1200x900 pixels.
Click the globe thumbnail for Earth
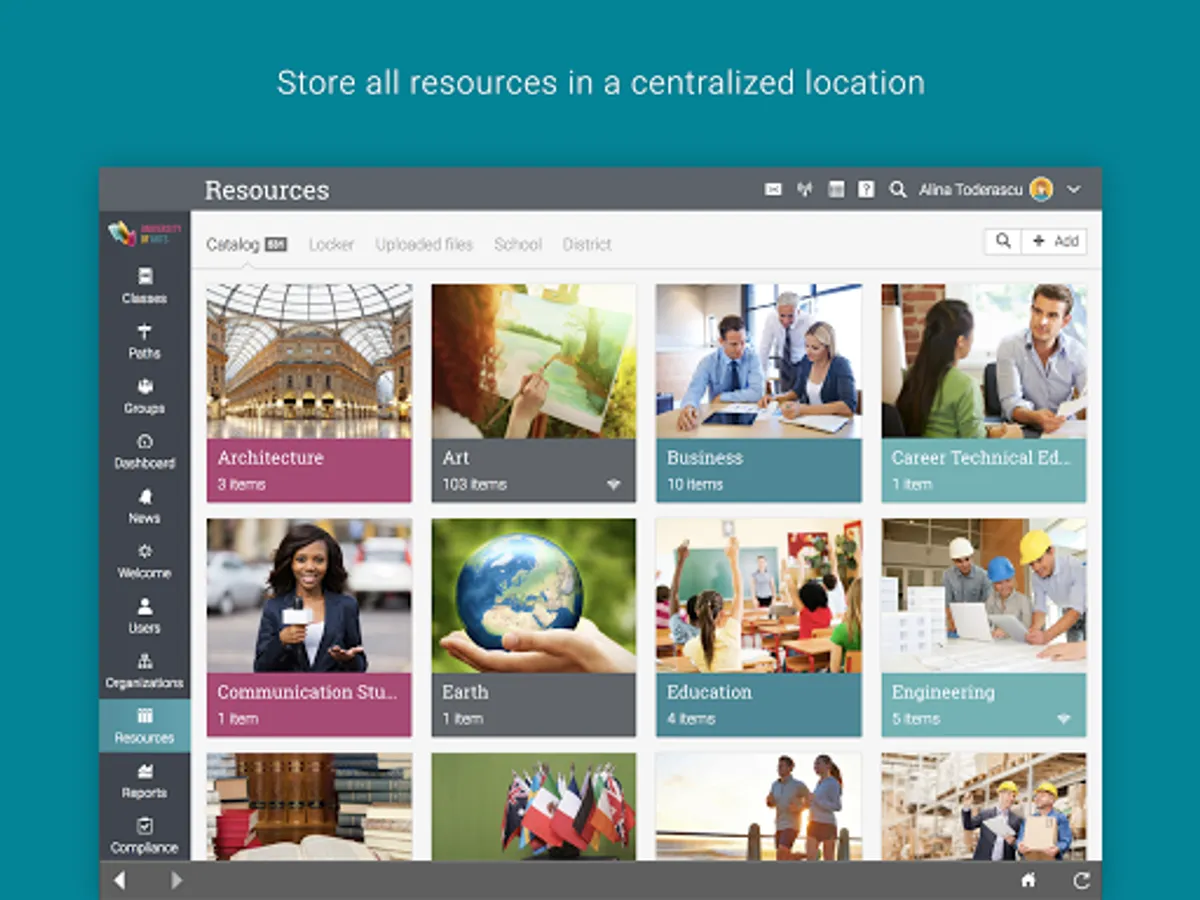534,596
